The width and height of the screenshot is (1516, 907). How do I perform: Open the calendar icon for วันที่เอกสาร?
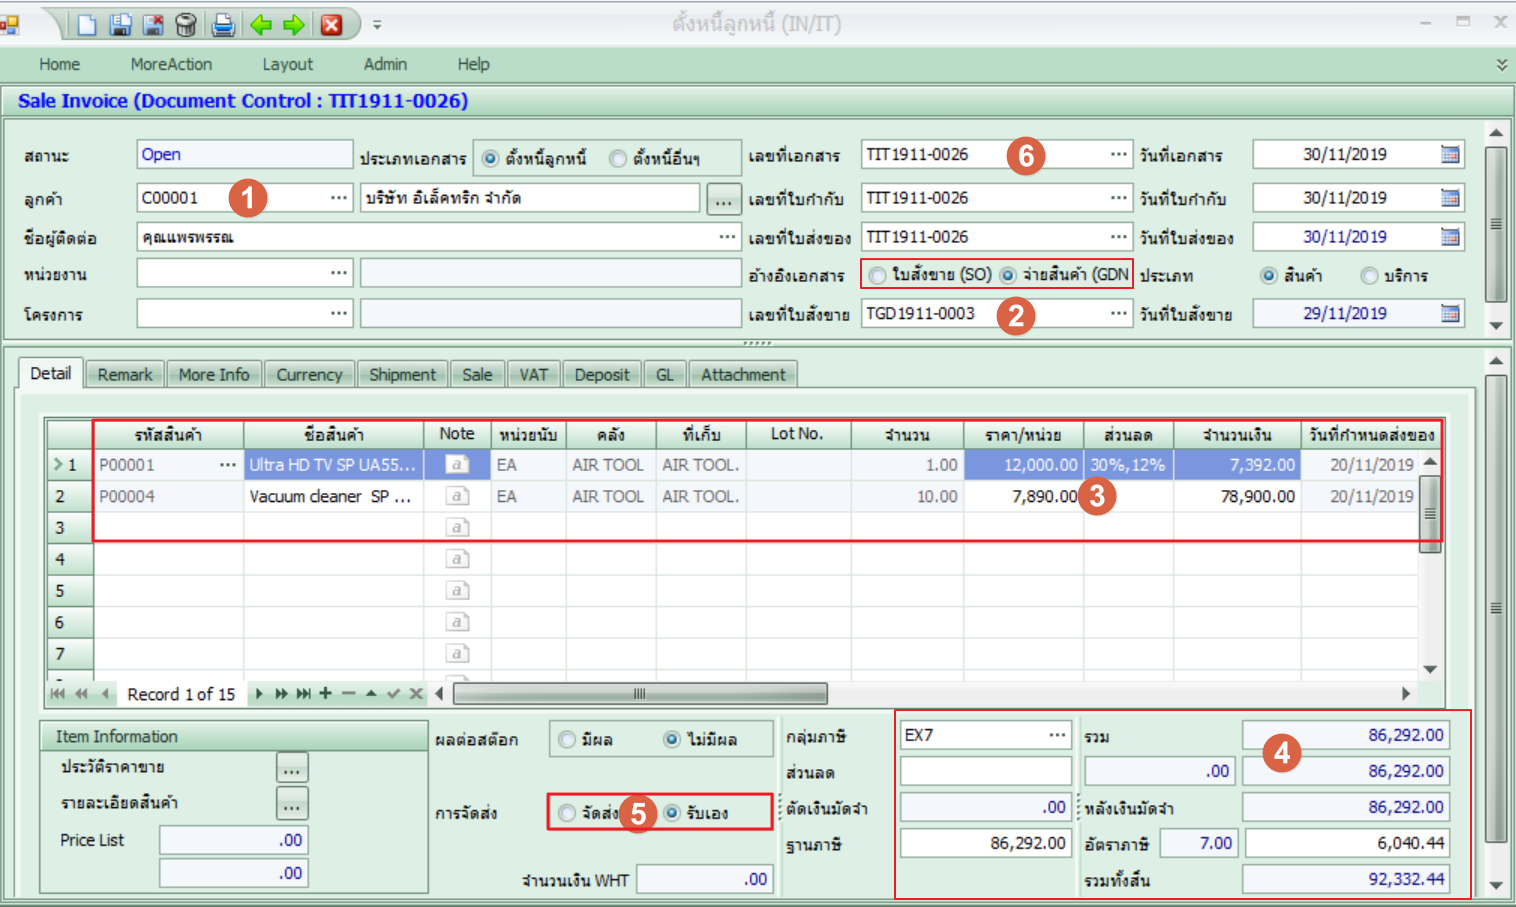[1450, 155]
